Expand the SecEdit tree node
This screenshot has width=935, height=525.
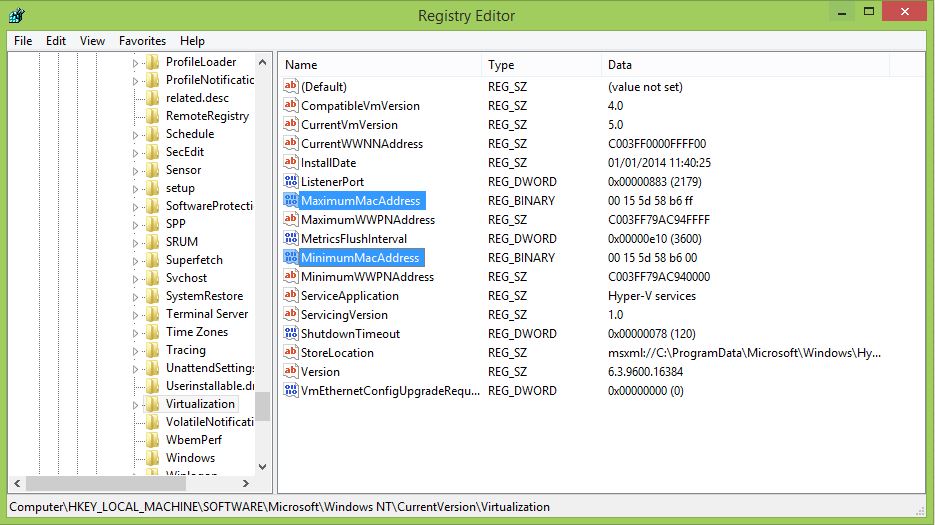click(x=135, y=153)
